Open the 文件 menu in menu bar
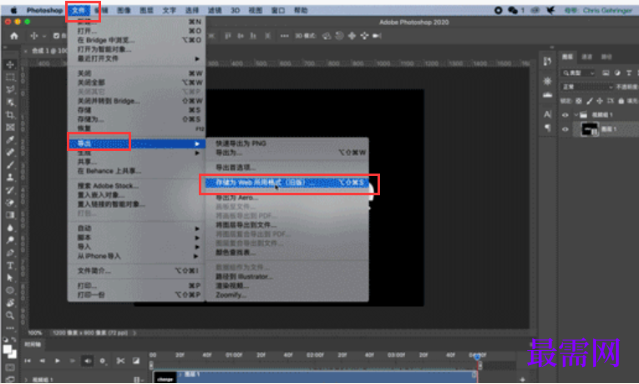This screenshot has height=384, width=639. [78, 10]
